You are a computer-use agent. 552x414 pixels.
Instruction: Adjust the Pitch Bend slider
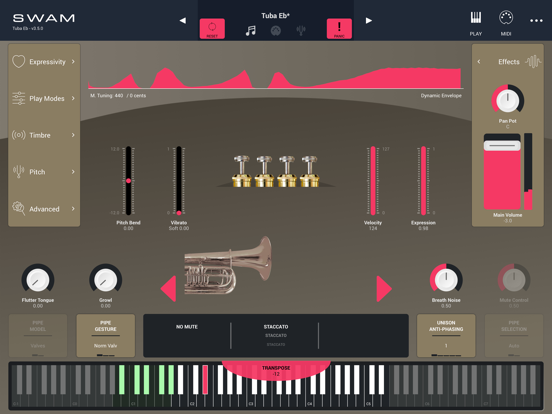point(128,181)
